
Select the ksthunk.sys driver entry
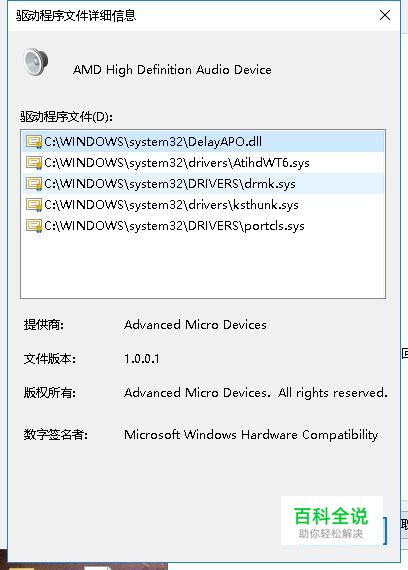(203, 205)
